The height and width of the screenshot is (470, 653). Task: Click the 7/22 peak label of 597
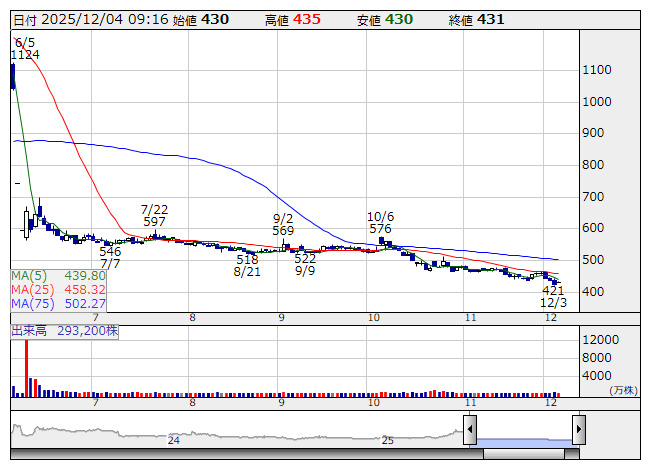(x=154, y=215)
